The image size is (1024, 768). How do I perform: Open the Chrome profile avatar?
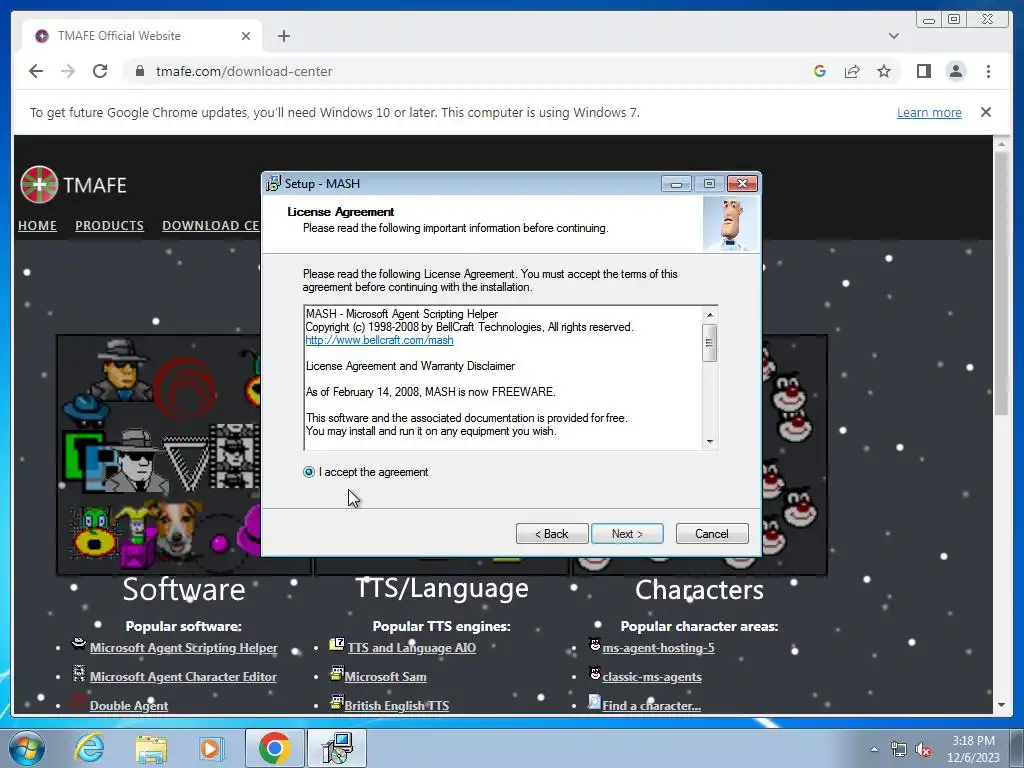point(955,71)
